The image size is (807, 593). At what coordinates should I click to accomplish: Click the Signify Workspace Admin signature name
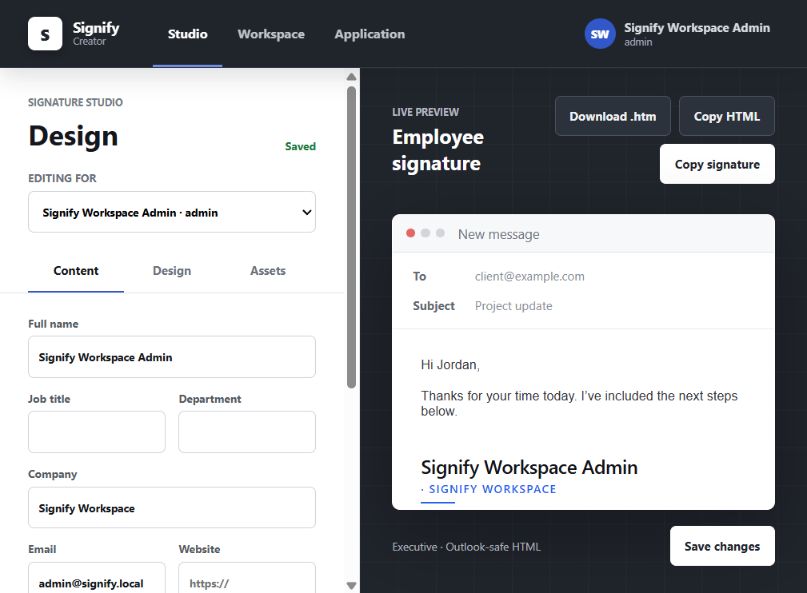(529, 467)
